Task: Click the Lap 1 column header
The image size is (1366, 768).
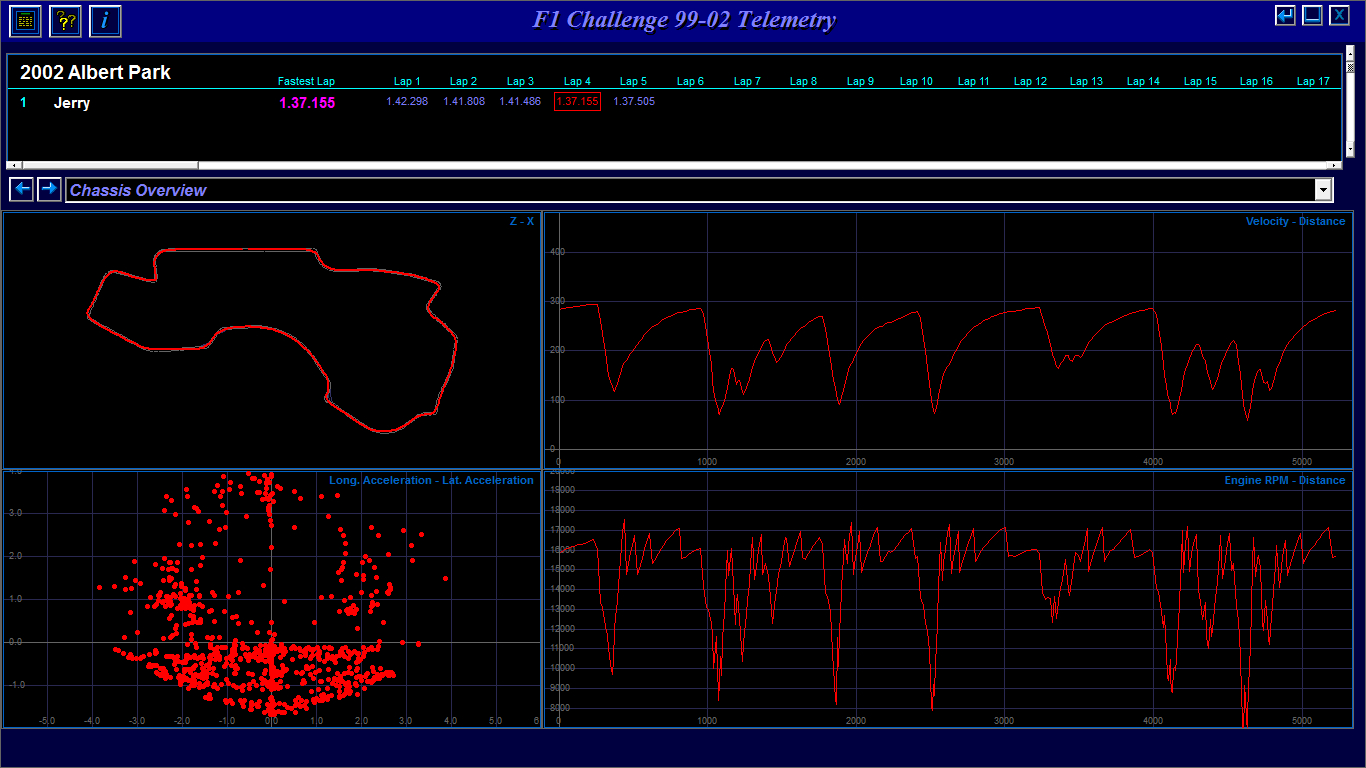Action: pyautogui.click(x=407, y=82)
